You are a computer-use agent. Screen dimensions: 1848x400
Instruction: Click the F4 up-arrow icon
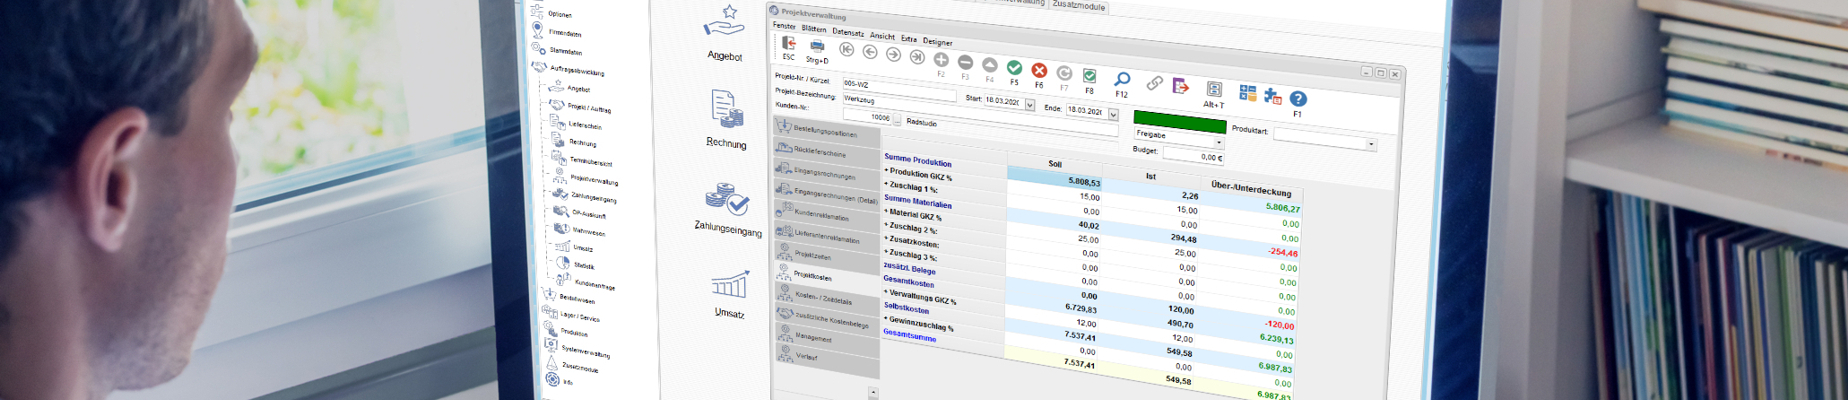point(990,65)
